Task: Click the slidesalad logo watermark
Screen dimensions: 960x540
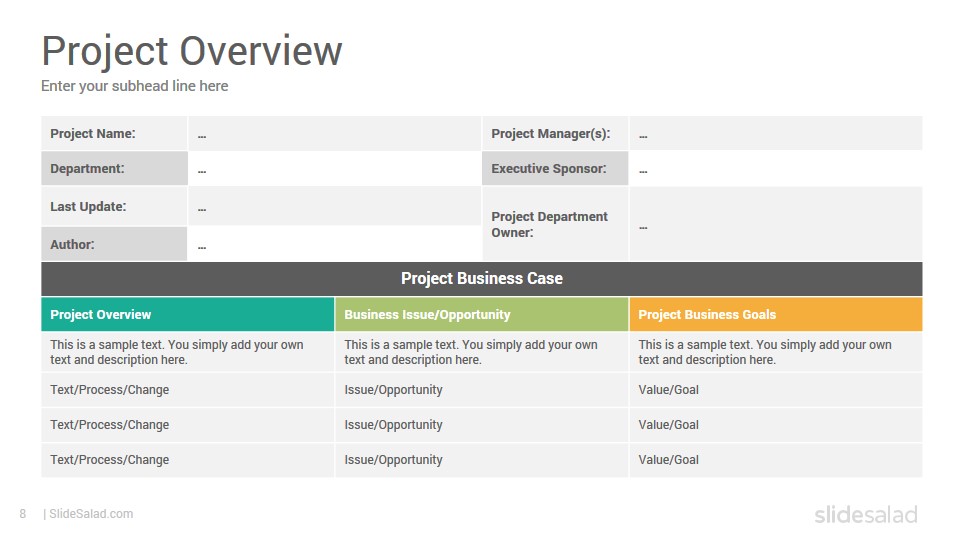Action: pos(866,514)
